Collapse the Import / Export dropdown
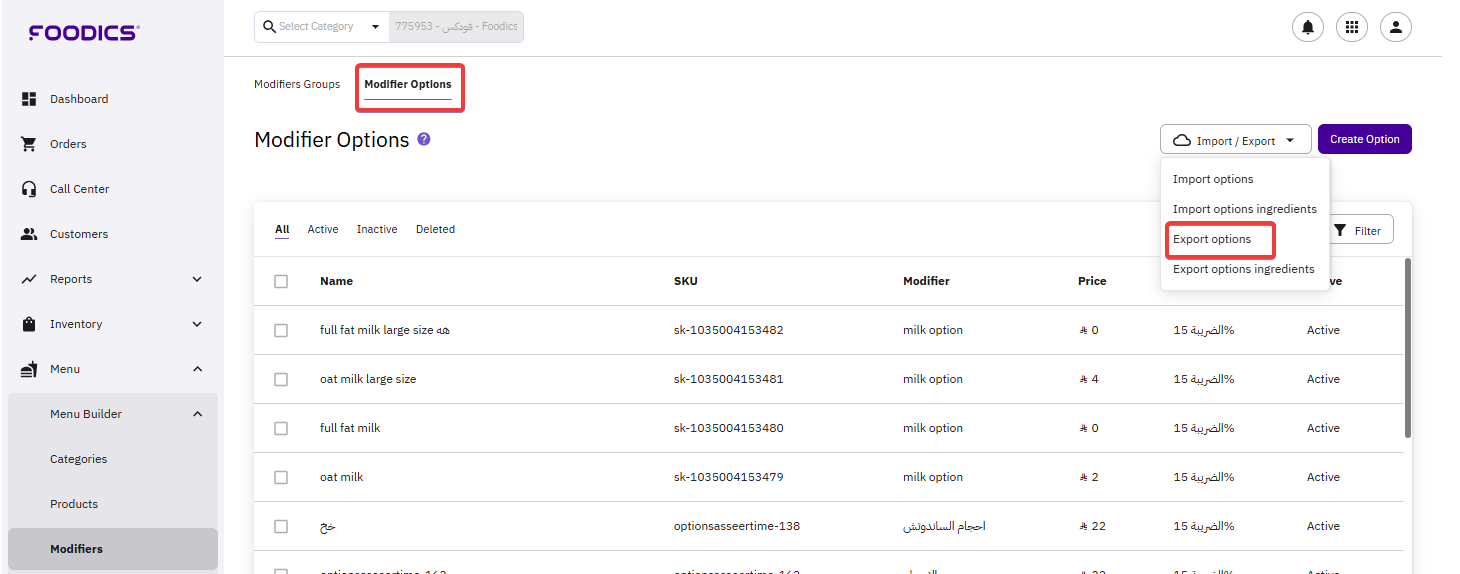Viewport: 1460px width, 574px height. pyautogui.click(x=1235, y=140)
